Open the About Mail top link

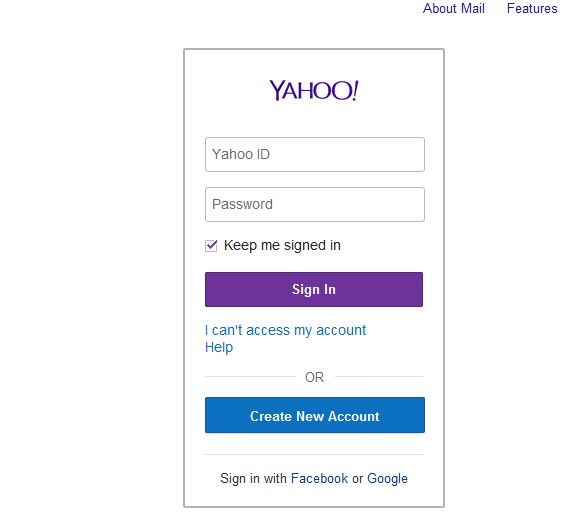454,8
